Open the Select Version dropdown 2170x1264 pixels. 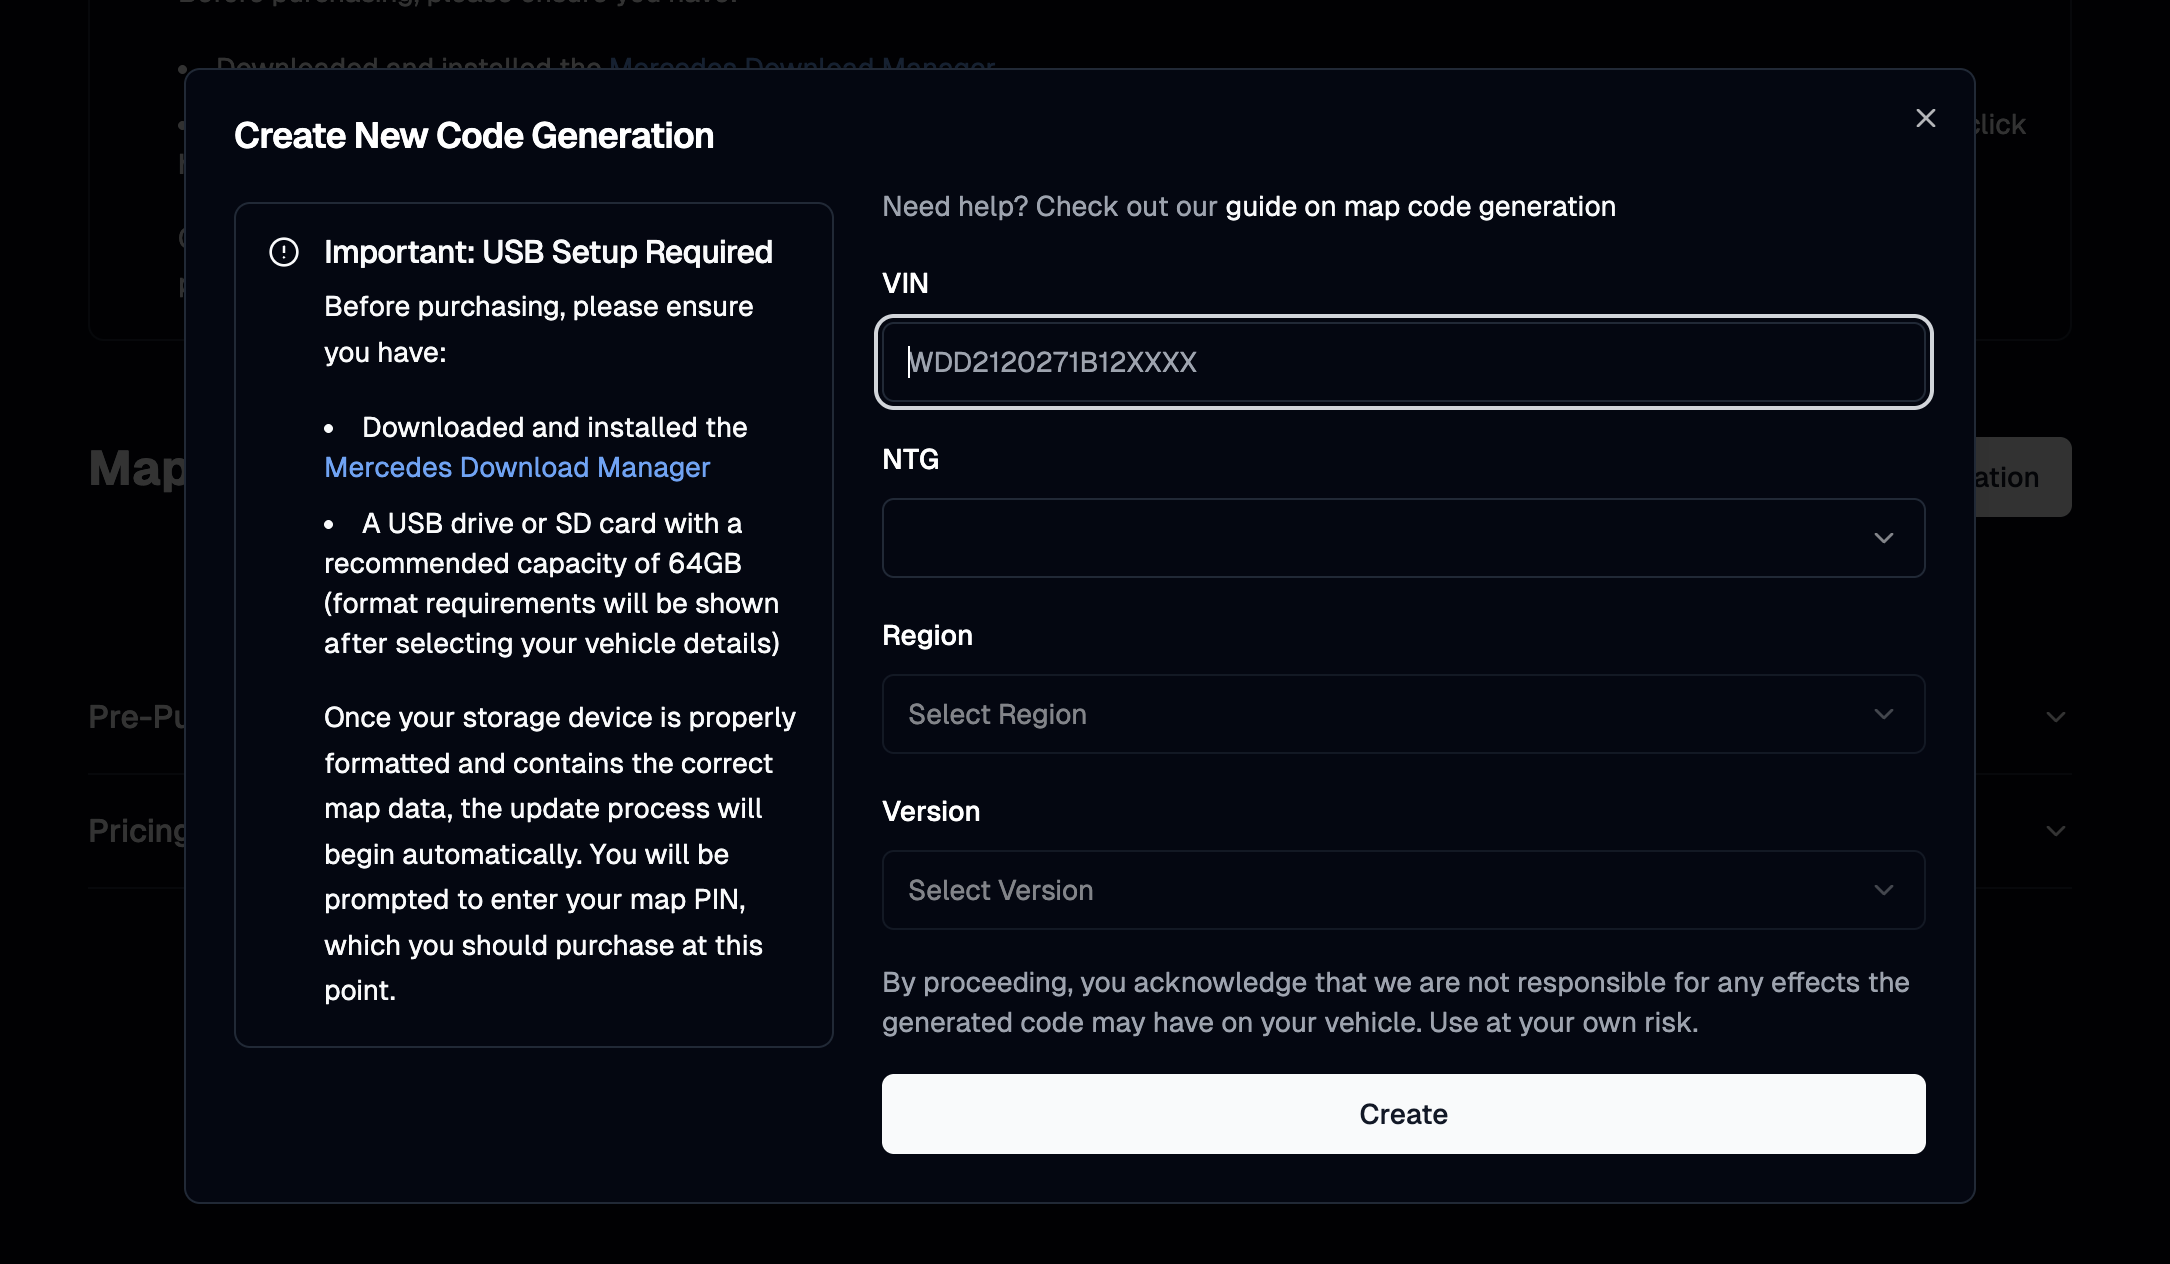click(x=1403, y=890)
